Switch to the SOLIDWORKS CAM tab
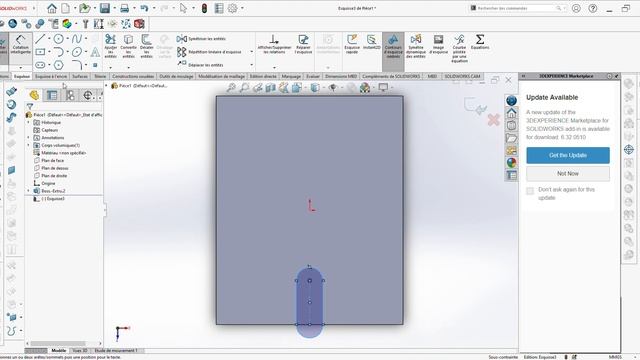 click(462, 76)
